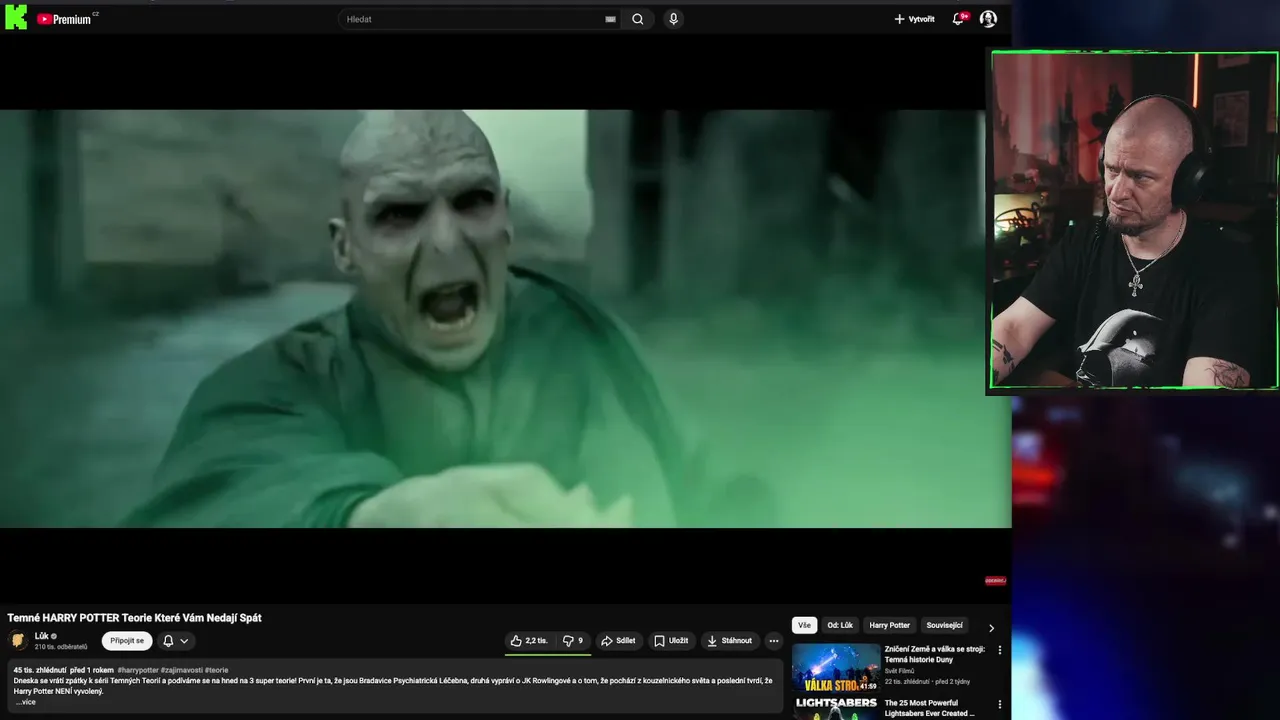Open the account avatar menu

click(x=988, y=19)
